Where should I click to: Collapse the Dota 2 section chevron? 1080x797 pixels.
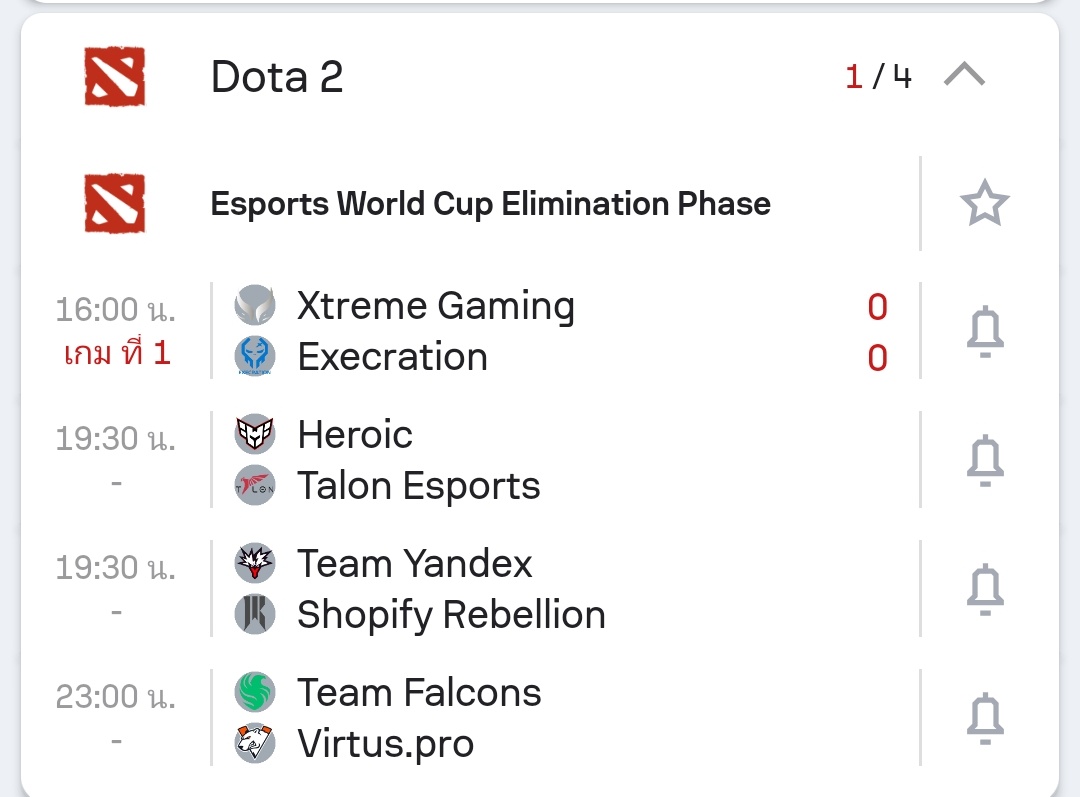click(x=964, y=74)
